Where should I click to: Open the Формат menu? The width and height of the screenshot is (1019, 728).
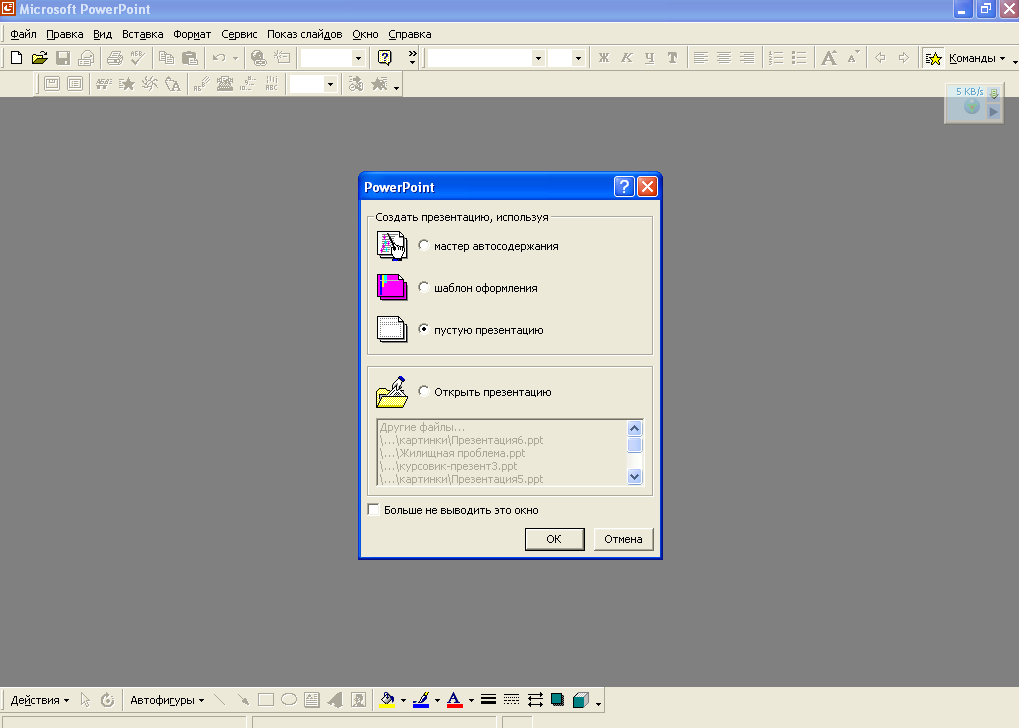192,34
